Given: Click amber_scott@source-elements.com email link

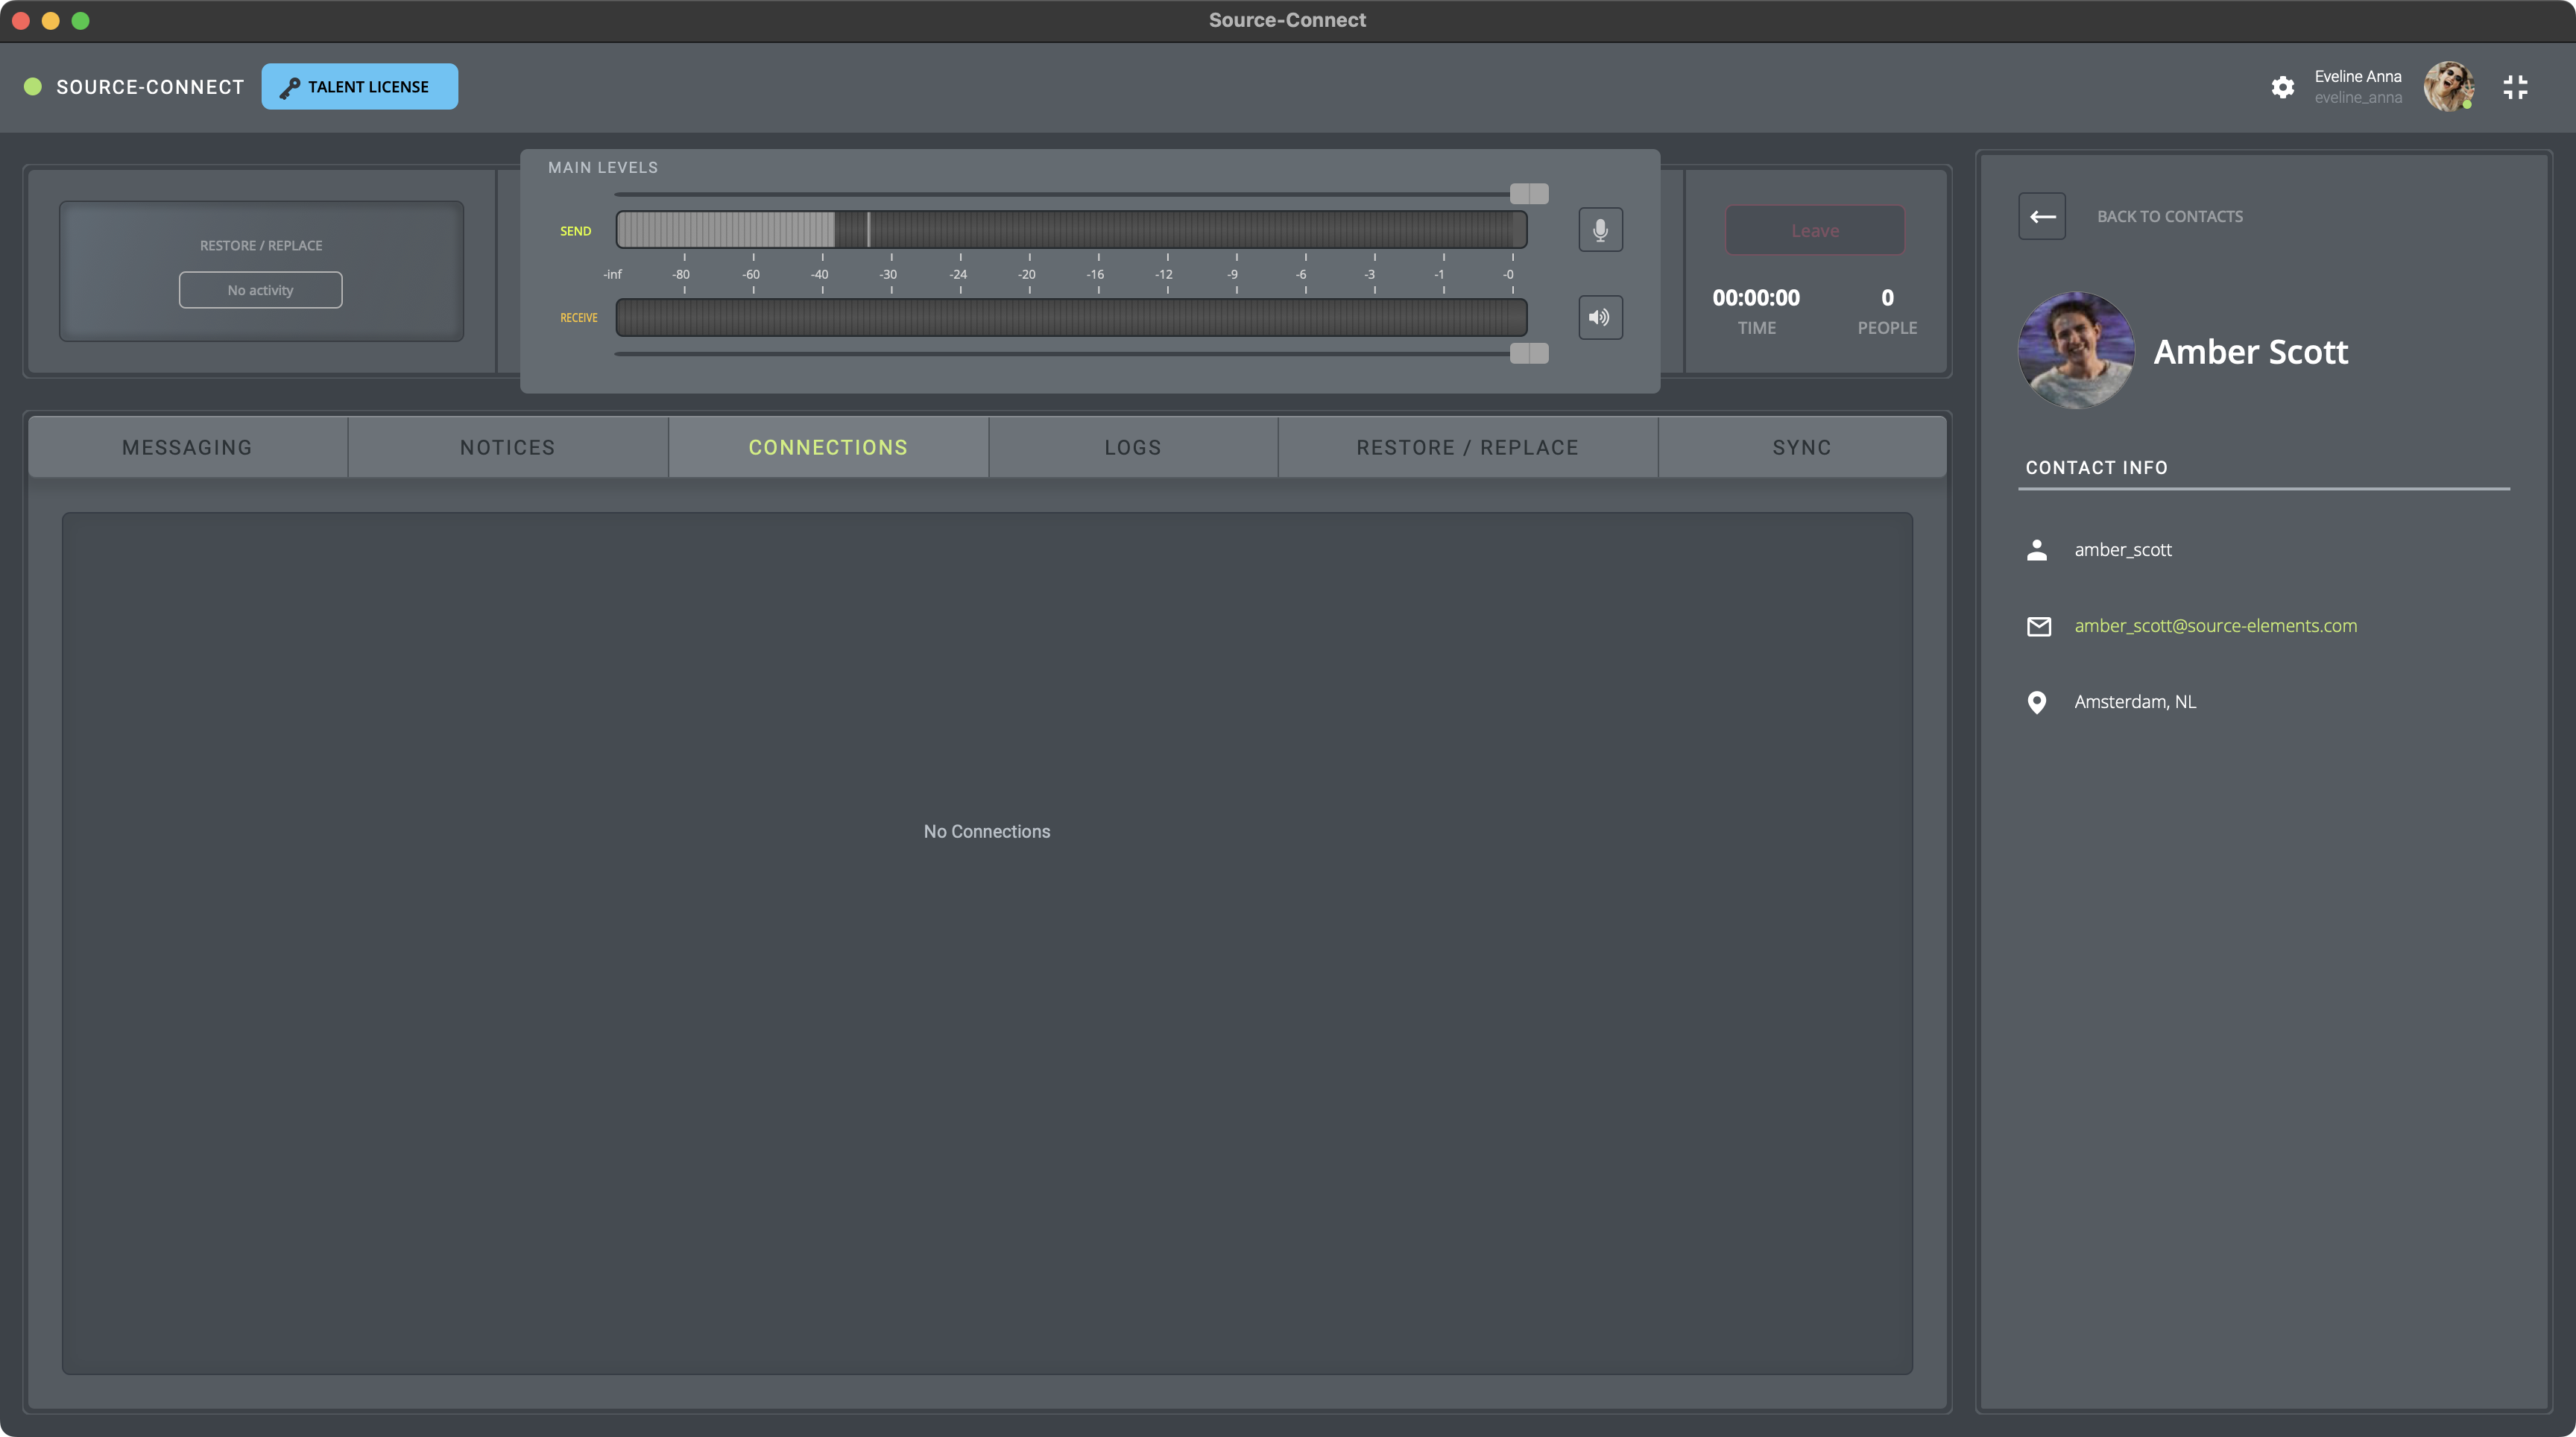Looking at the screenshot, I should click(x=2215, y=626).
